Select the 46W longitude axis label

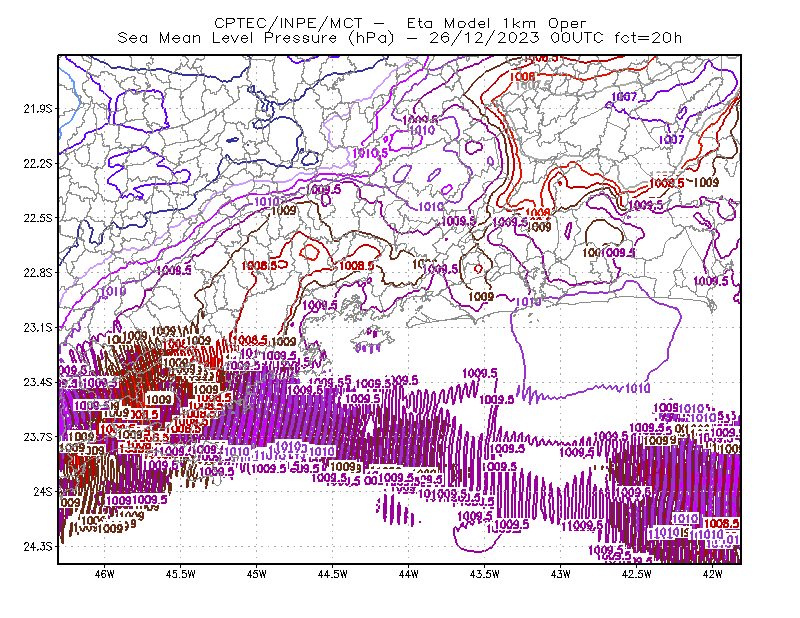[105, 574]
